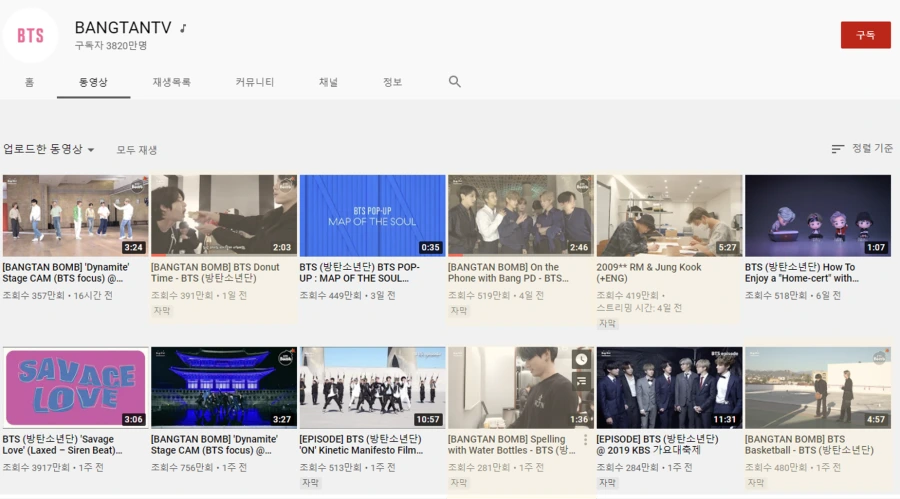This screenshot has height=499, width=900.
Task: Open Spelling with Water Bottles video title
Action: click(x=511, y=444)
